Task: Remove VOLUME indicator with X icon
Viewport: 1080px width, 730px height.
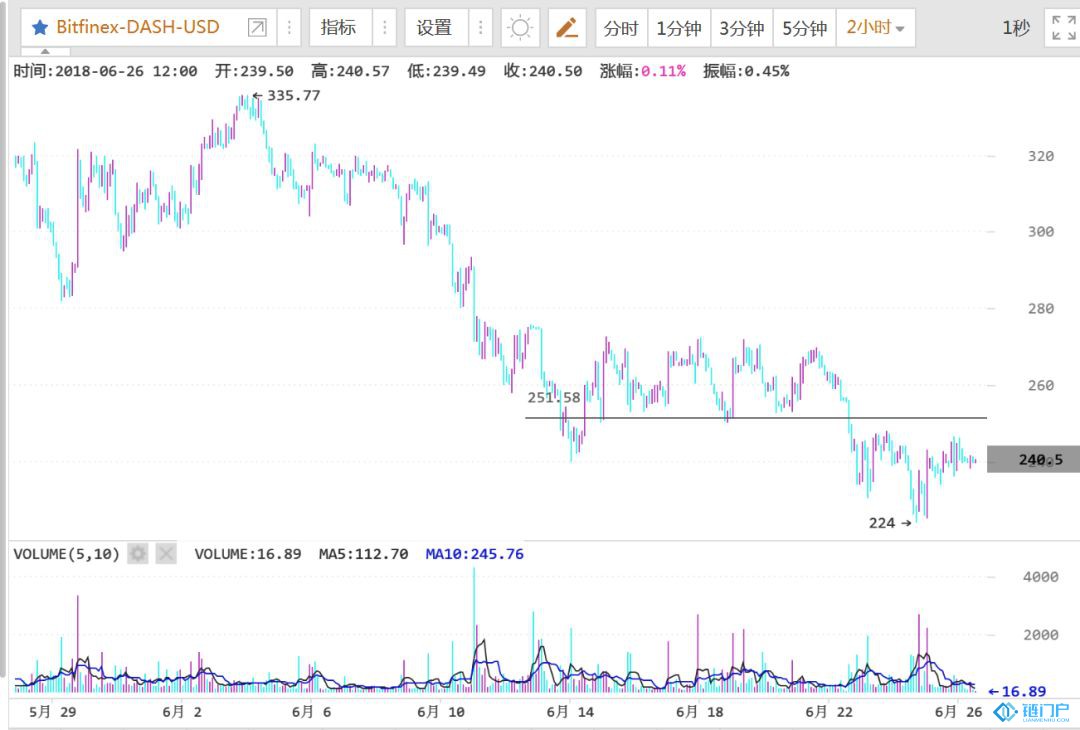Action: coord(165,554)
